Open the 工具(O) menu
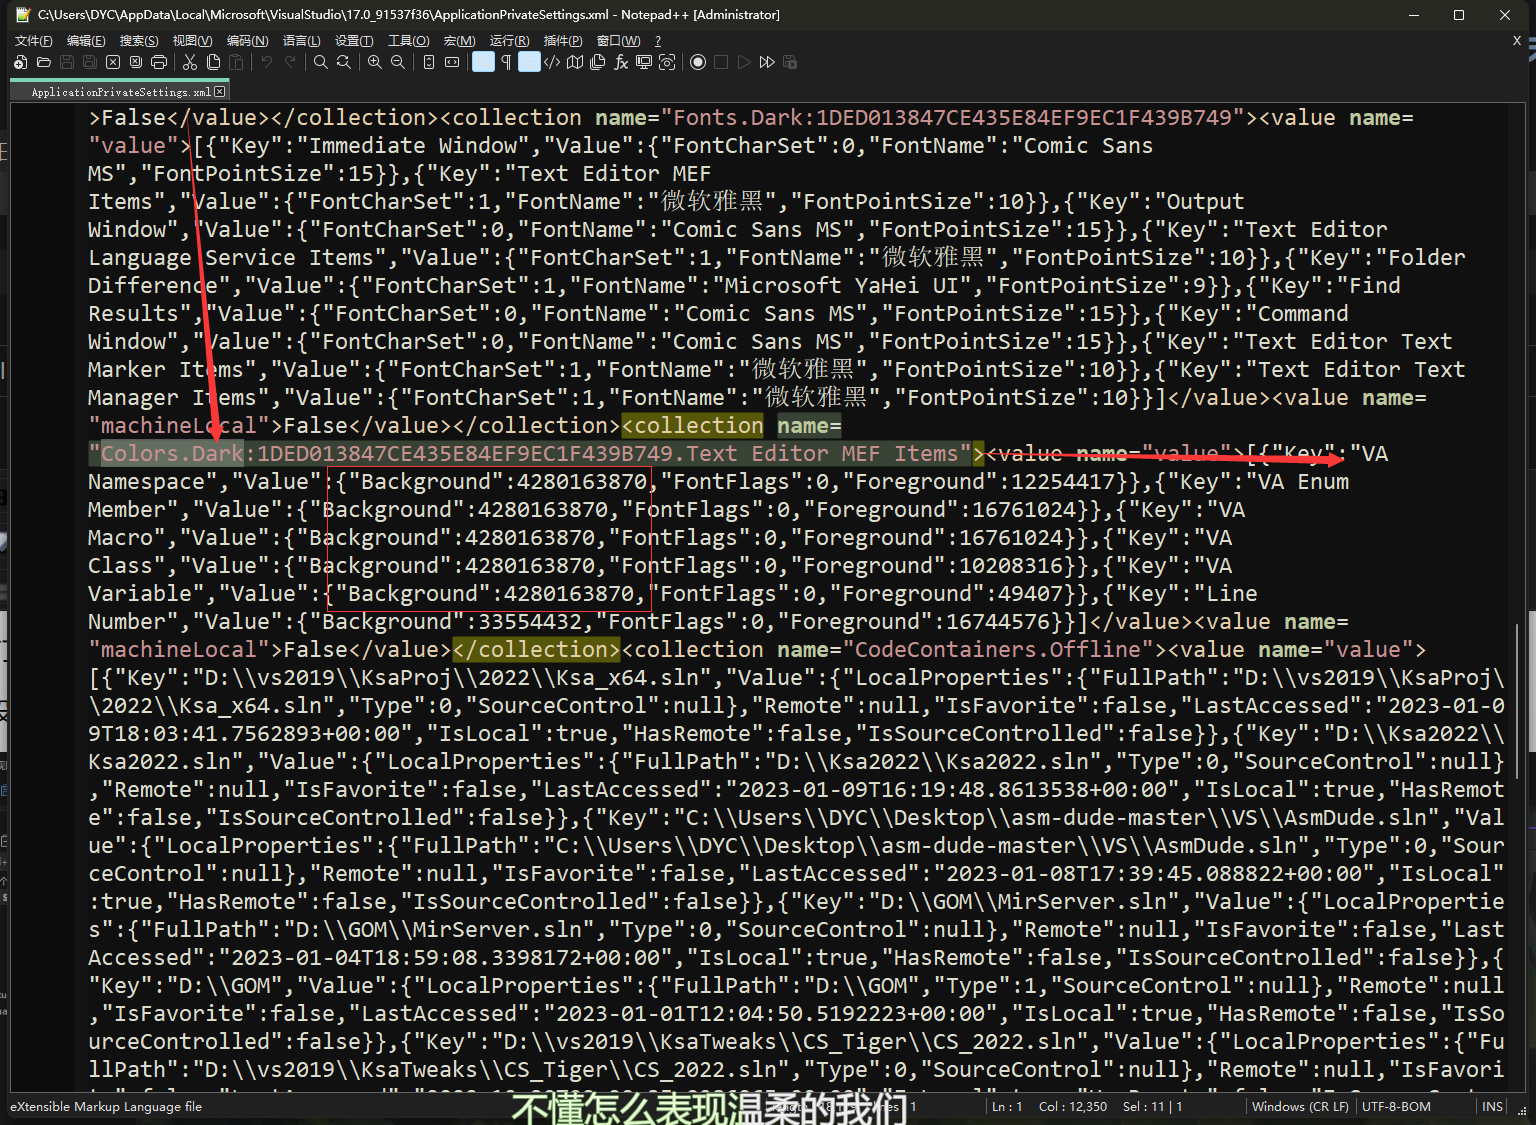The width and height of the screenshot is (1536, 1125). tap(408, 41)
